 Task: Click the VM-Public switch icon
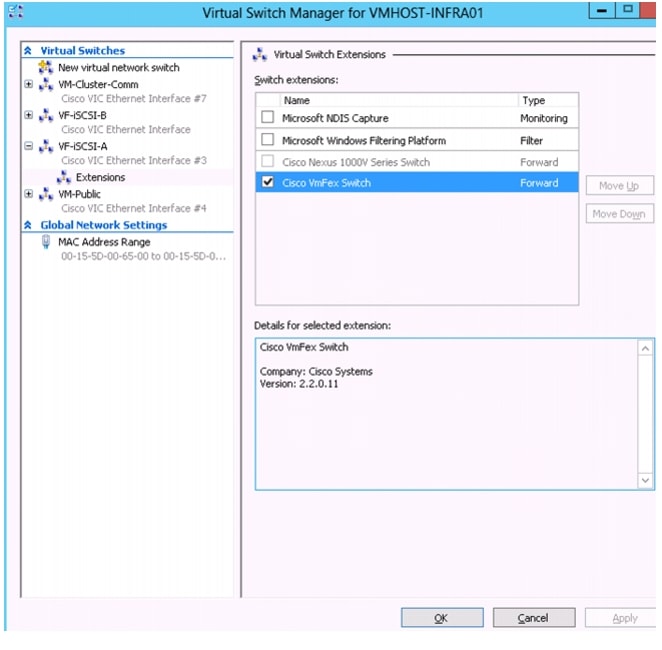pos(46,194)
